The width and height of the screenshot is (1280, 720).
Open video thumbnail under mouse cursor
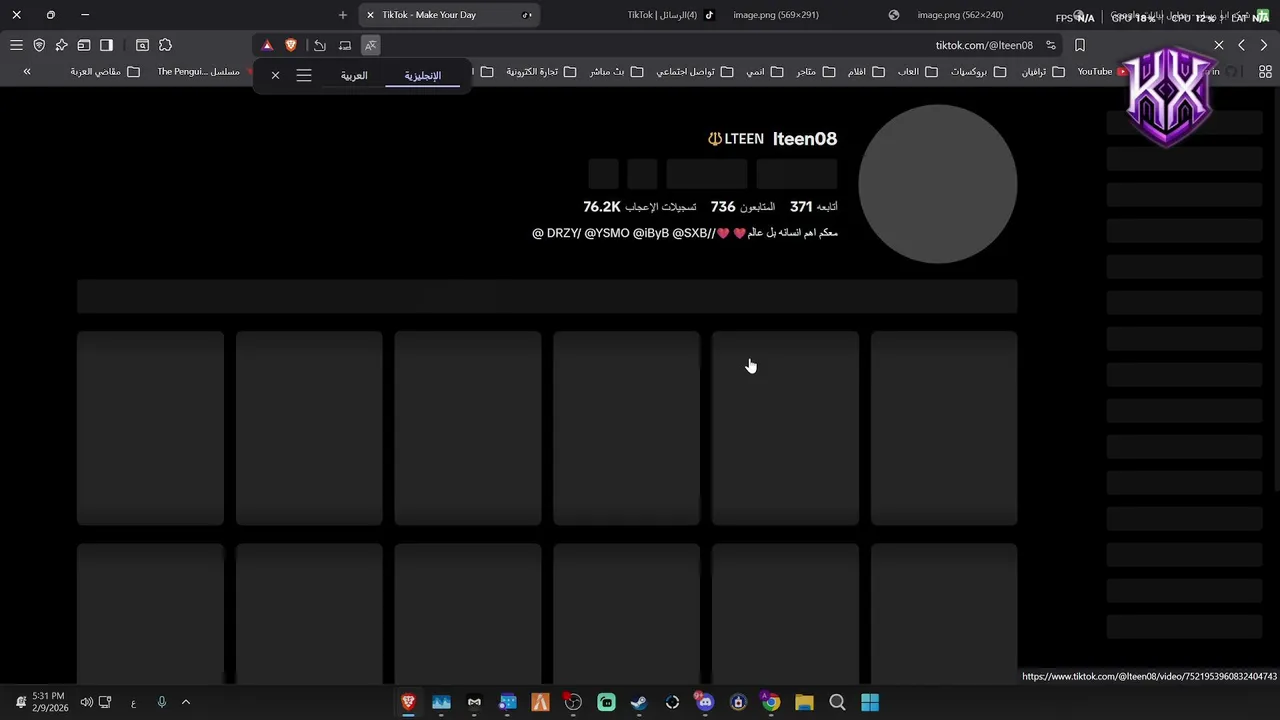pos(785,428)
